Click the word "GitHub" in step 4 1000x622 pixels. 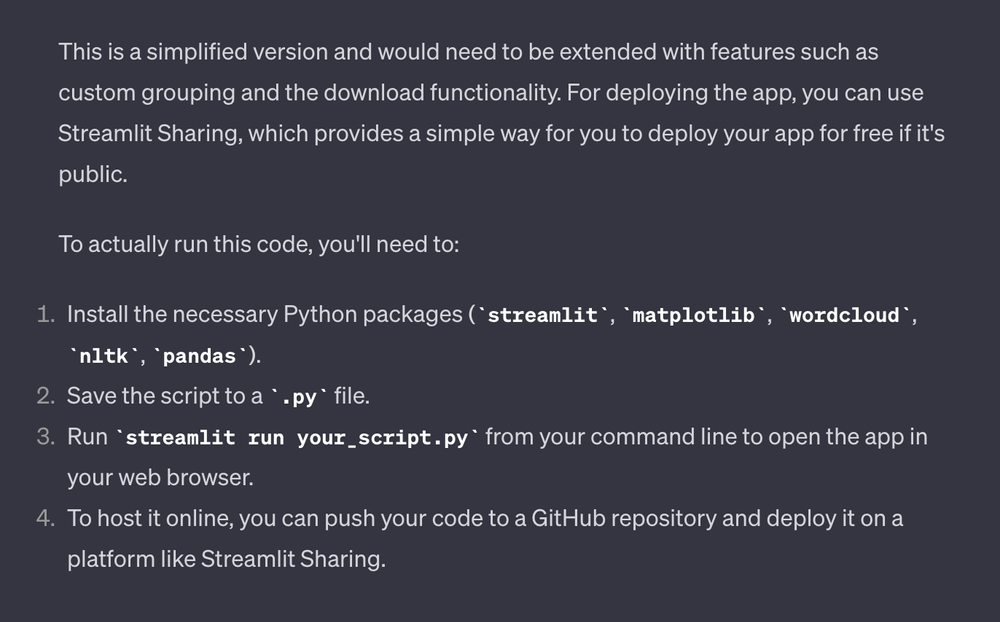pyautogui.click(x=568, y=518)
